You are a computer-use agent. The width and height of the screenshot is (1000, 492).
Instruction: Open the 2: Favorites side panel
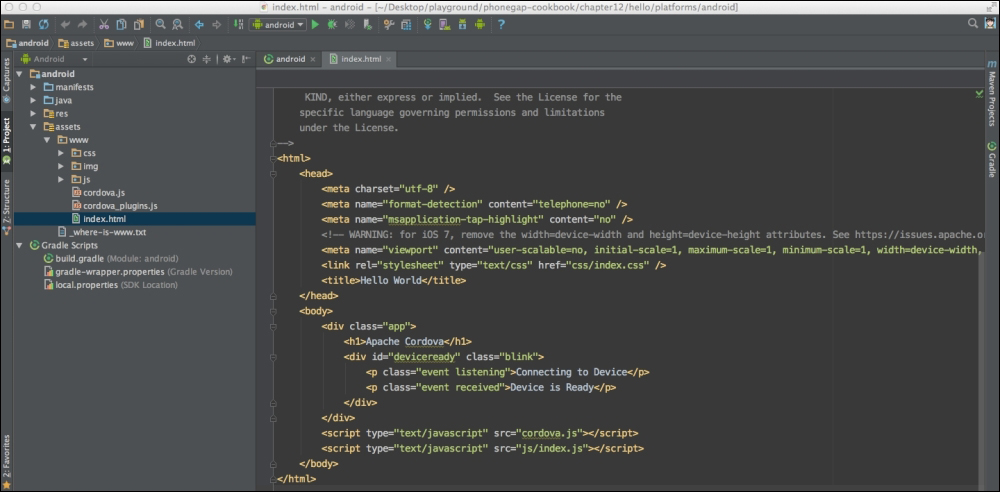click(x=6, y=461)
